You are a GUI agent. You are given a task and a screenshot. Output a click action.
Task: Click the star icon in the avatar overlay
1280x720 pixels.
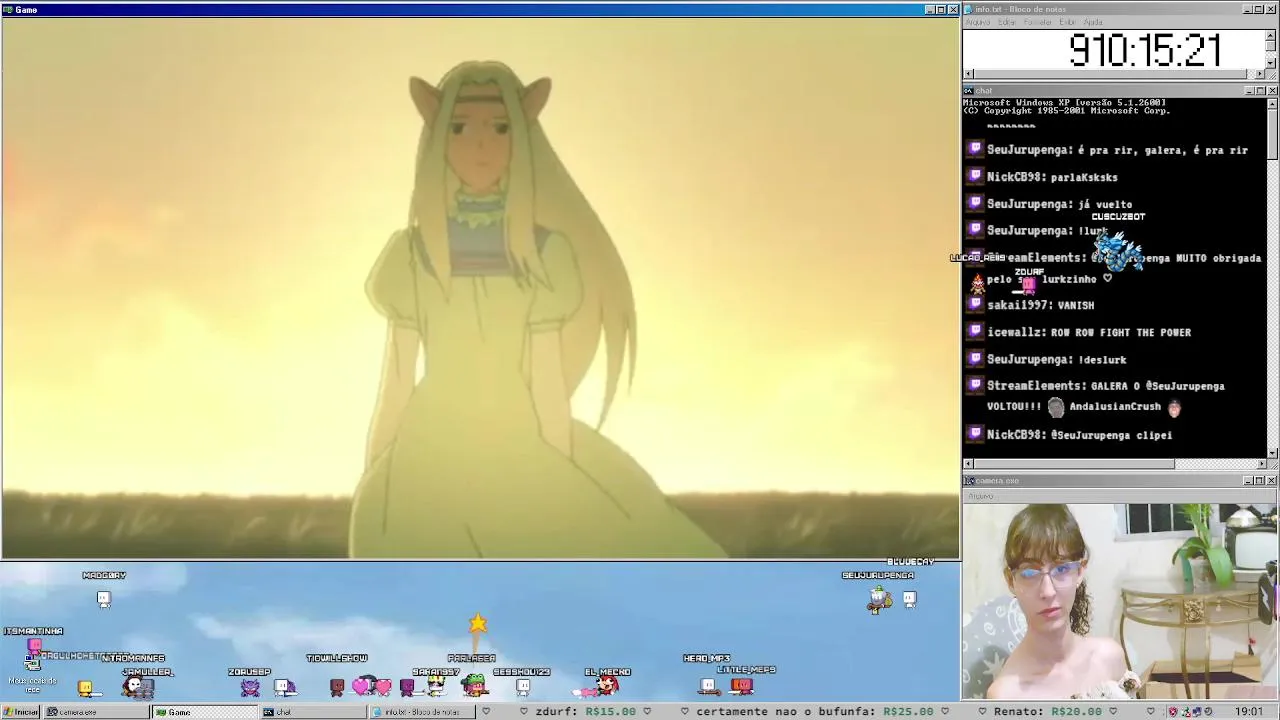[x=478, y=624]
